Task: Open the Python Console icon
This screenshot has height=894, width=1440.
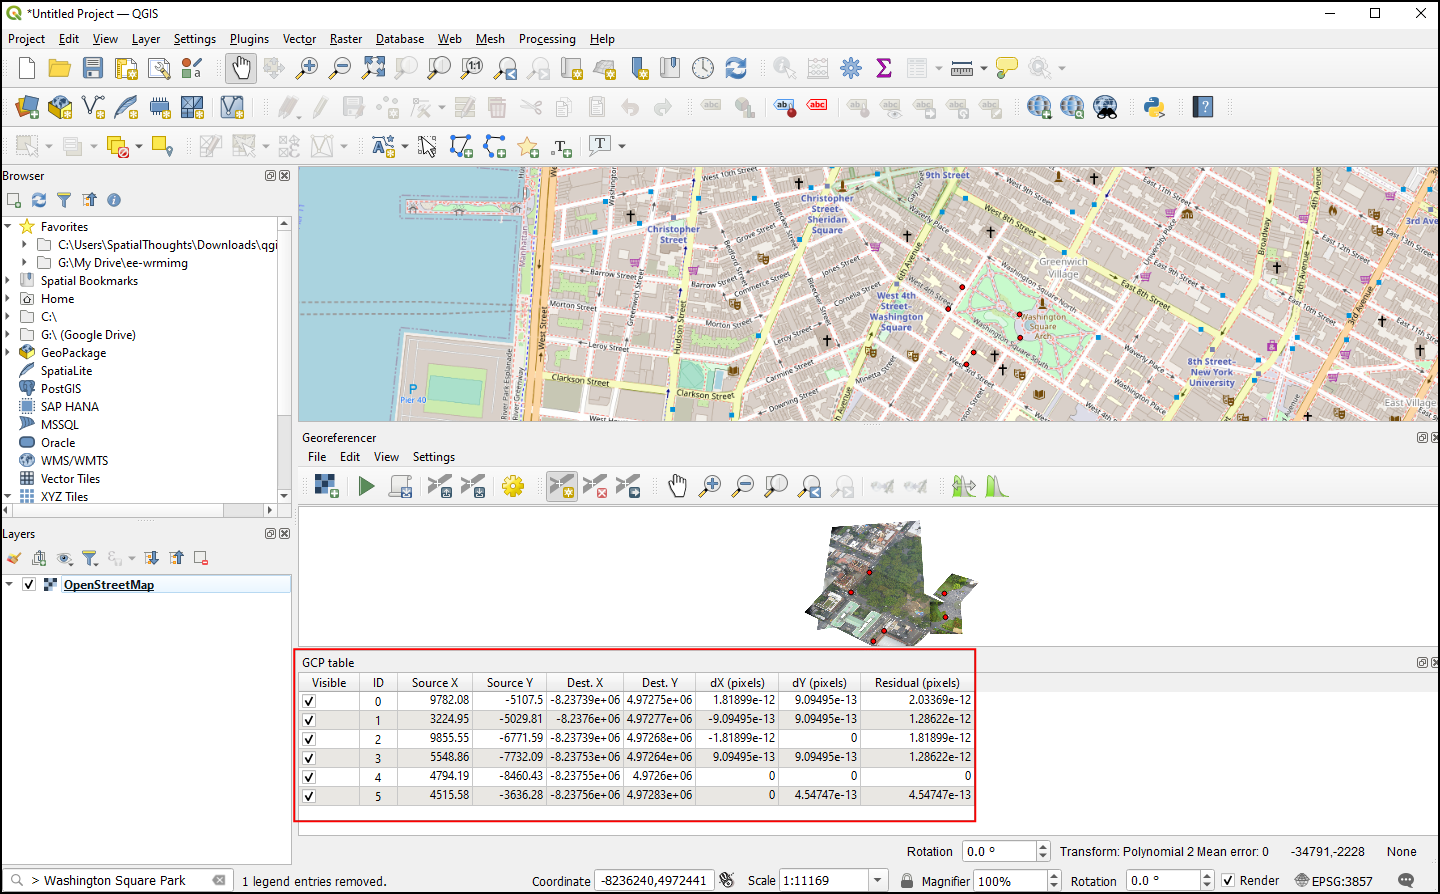Action: [x=1154, y=107]
